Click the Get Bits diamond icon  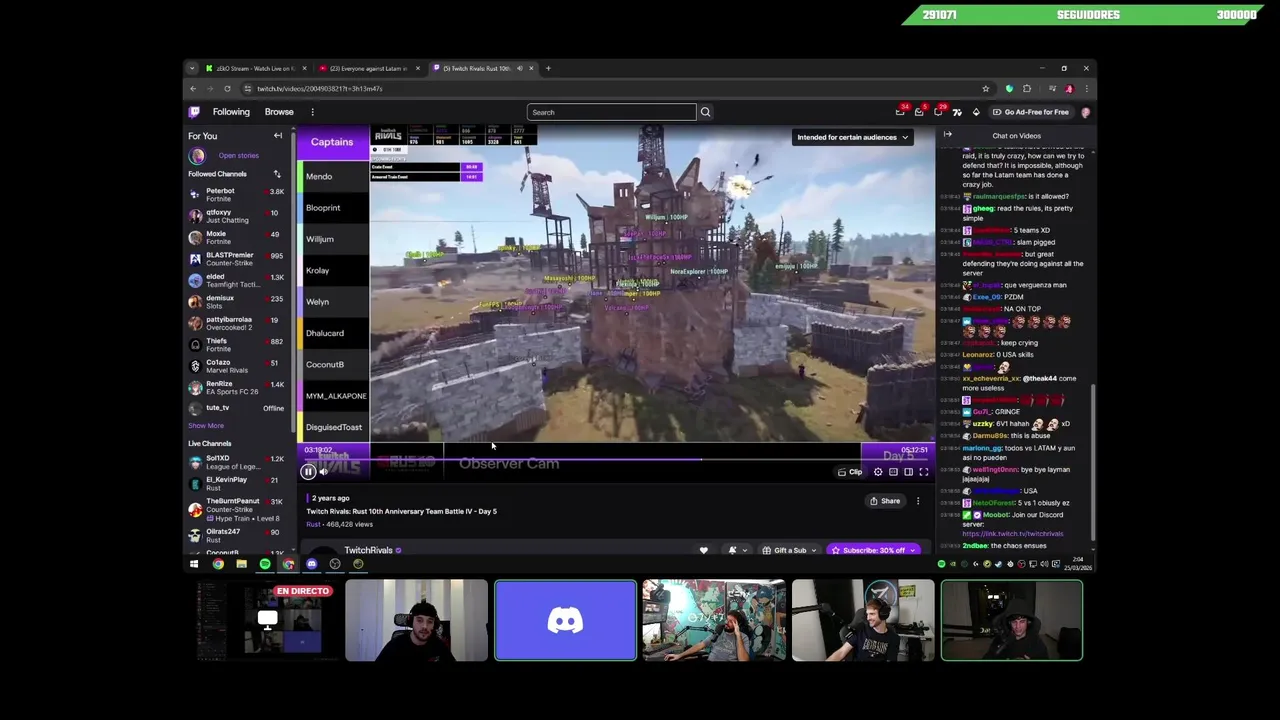pyautogui.click(x=976, y=112)
